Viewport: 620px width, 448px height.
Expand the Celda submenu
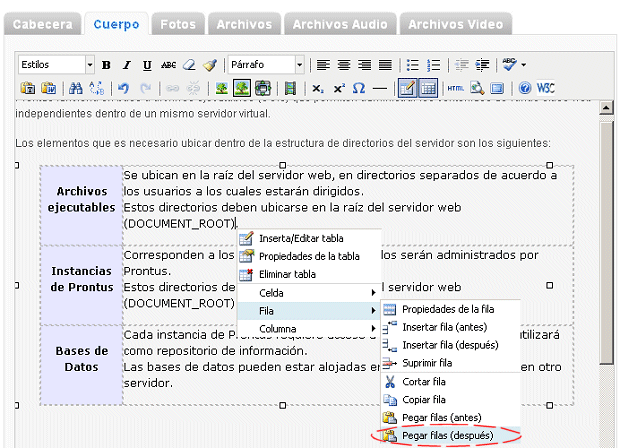(309, 293)
